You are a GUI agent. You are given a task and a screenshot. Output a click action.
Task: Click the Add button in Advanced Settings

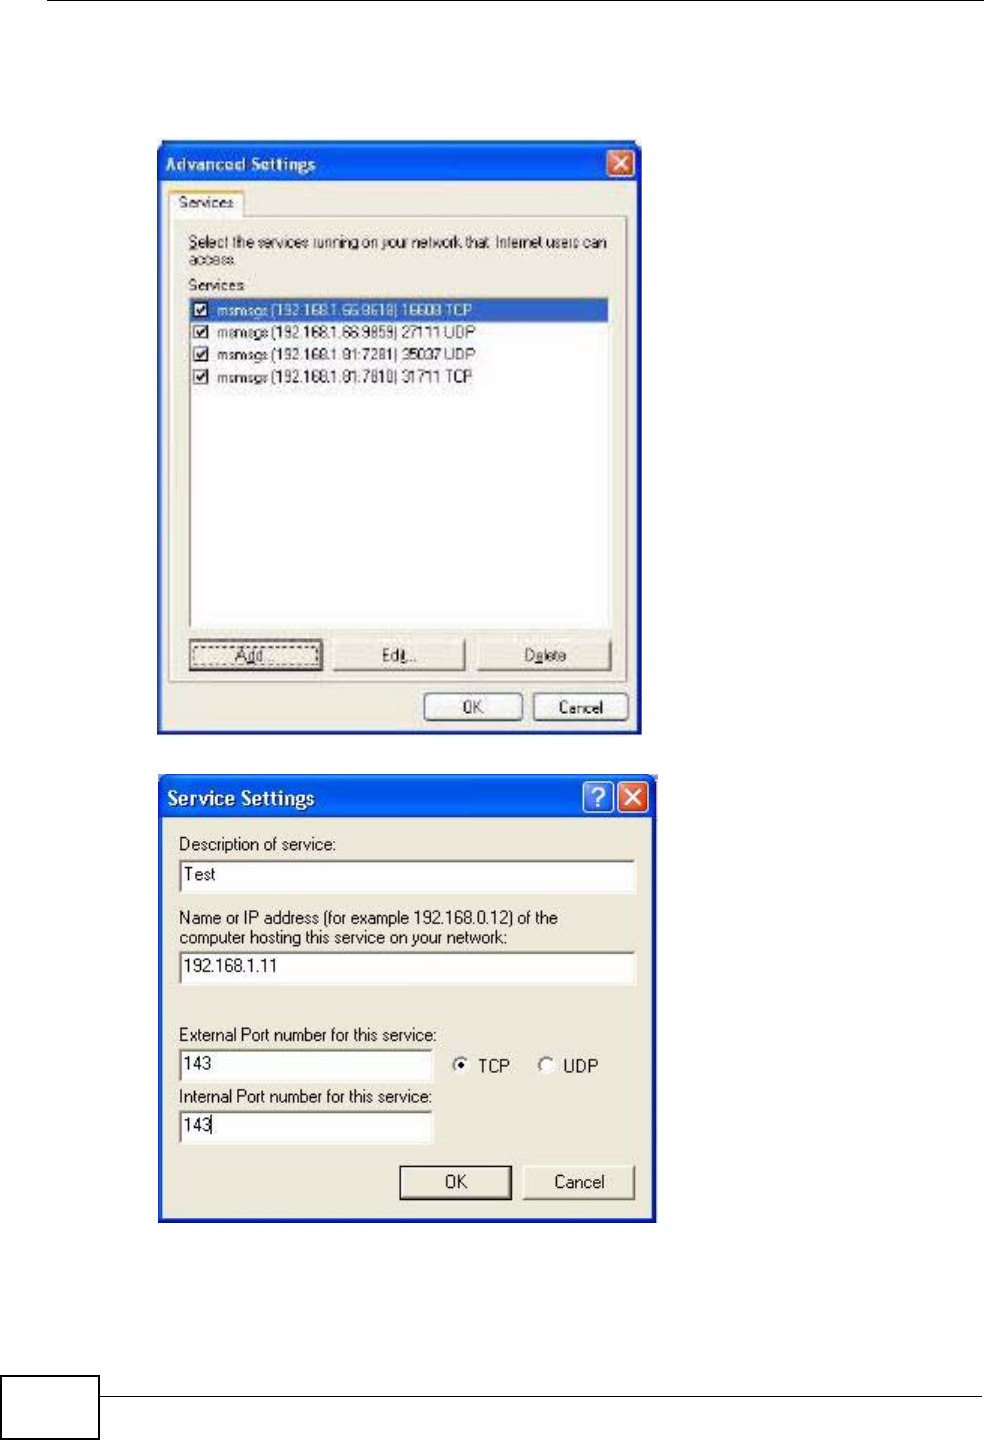point(255,655)
